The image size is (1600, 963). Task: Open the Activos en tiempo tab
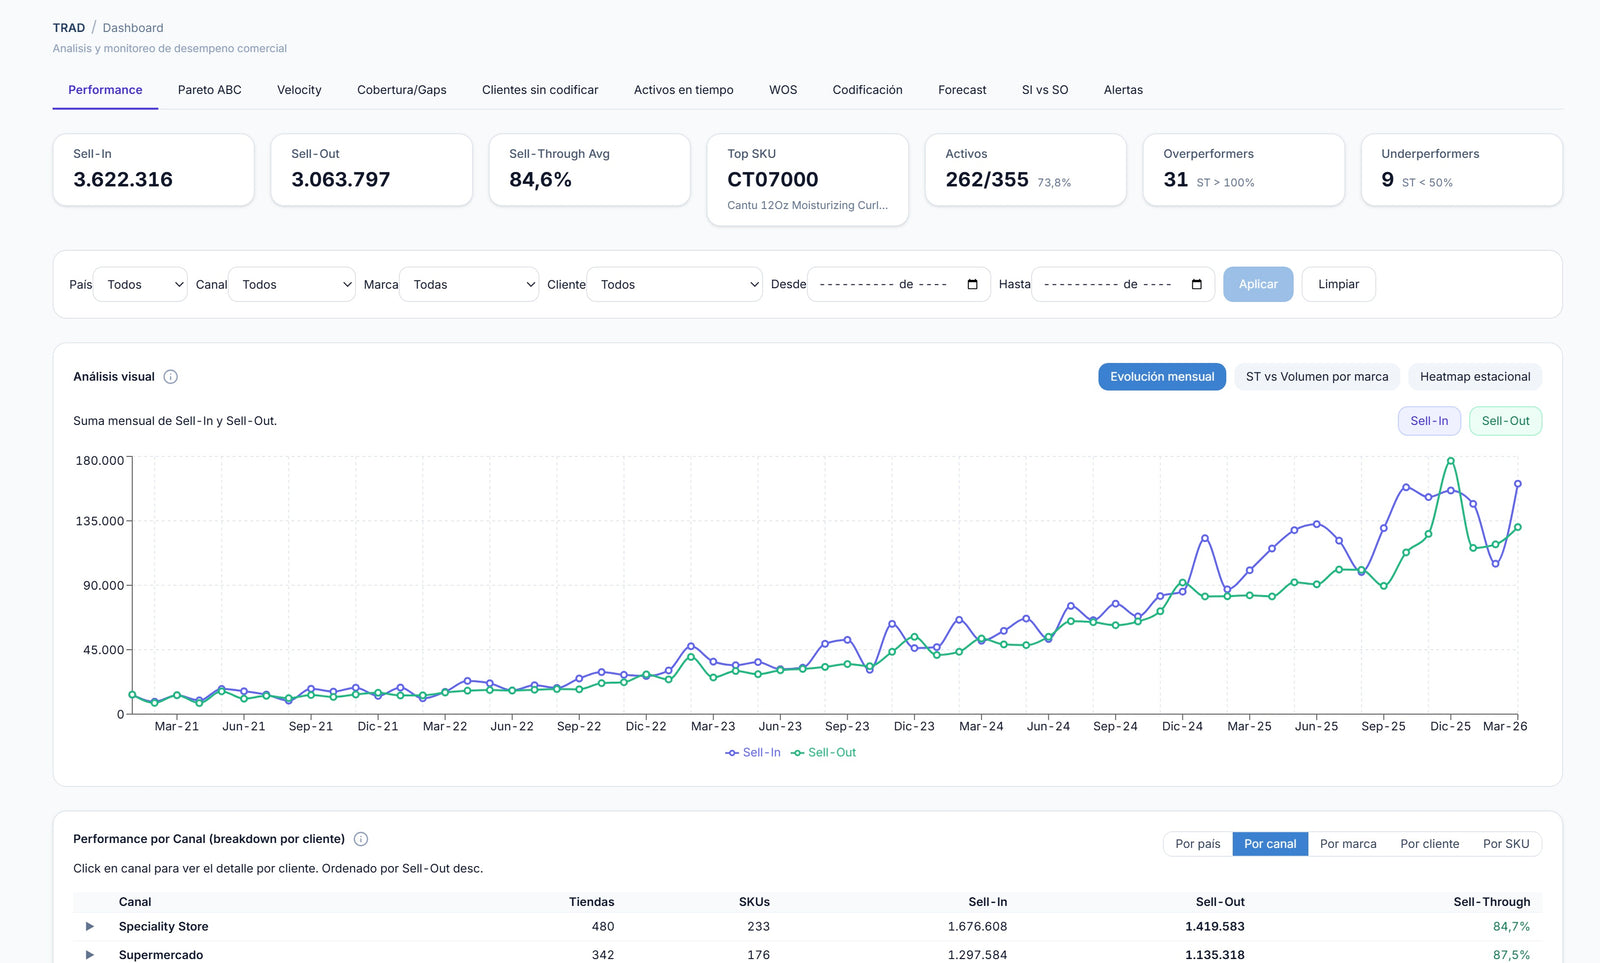(x=684, y=90)
